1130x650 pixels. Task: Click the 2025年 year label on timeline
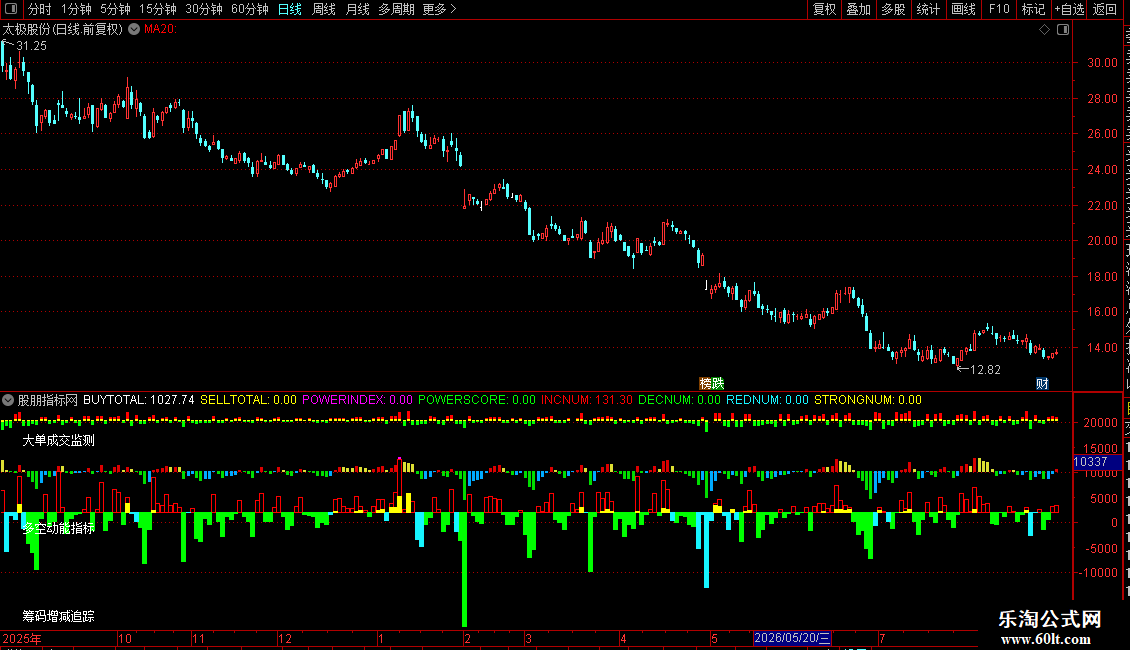(x=22, y=638)
